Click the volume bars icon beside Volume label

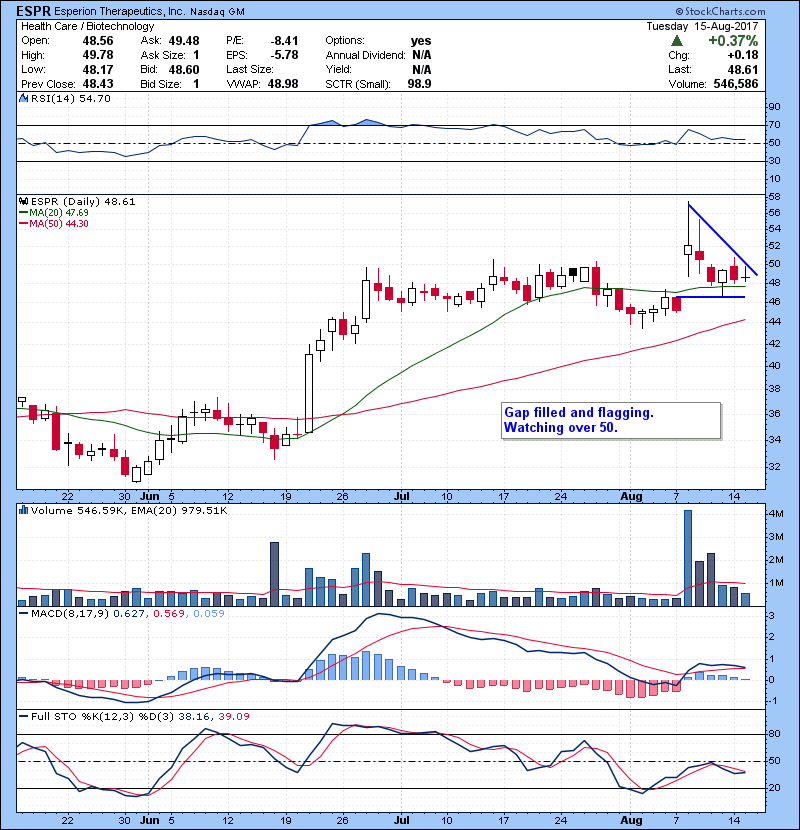coord(24,510)
